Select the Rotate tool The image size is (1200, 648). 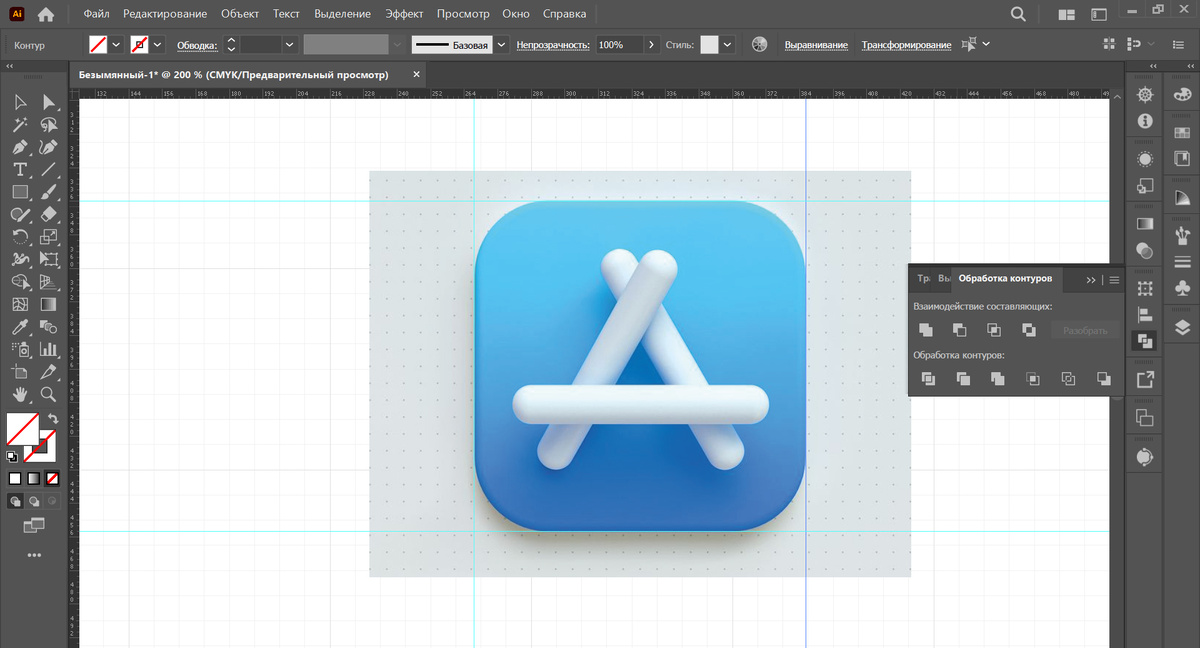20,237
